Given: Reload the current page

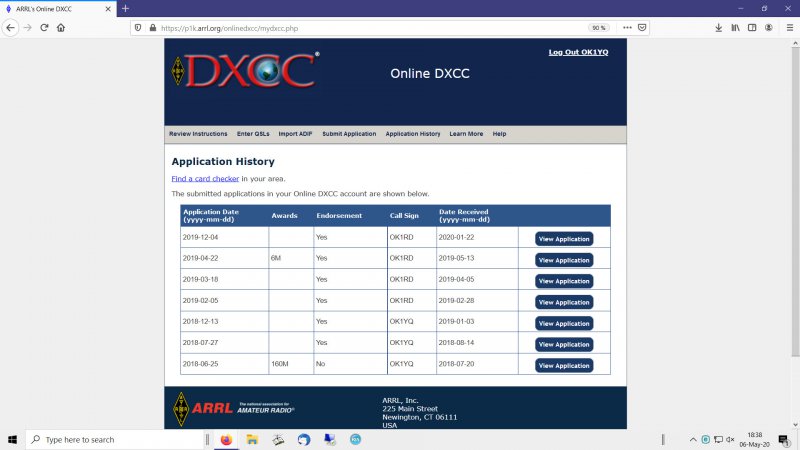Looking at the screenshot, I should pos(44,28).
